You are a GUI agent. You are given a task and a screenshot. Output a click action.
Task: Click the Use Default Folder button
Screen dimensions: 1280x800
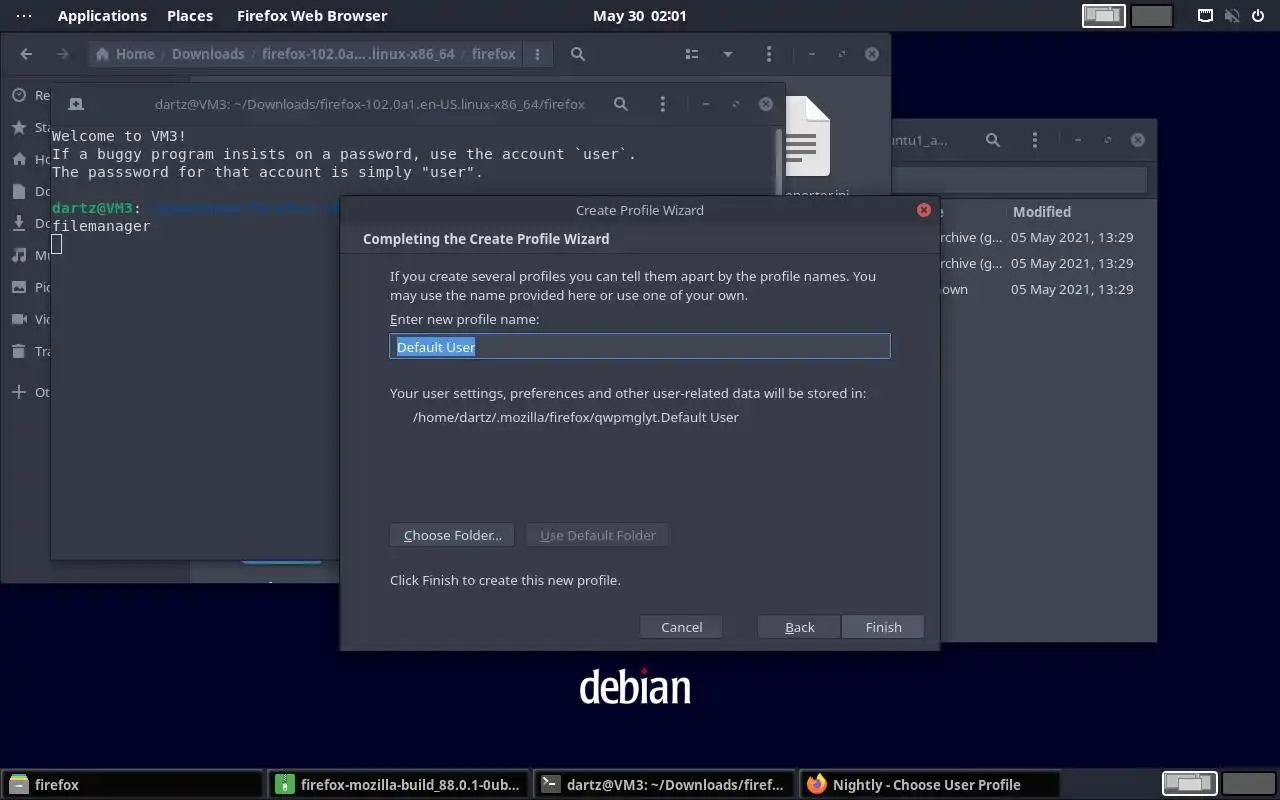[x=598, y=535]
